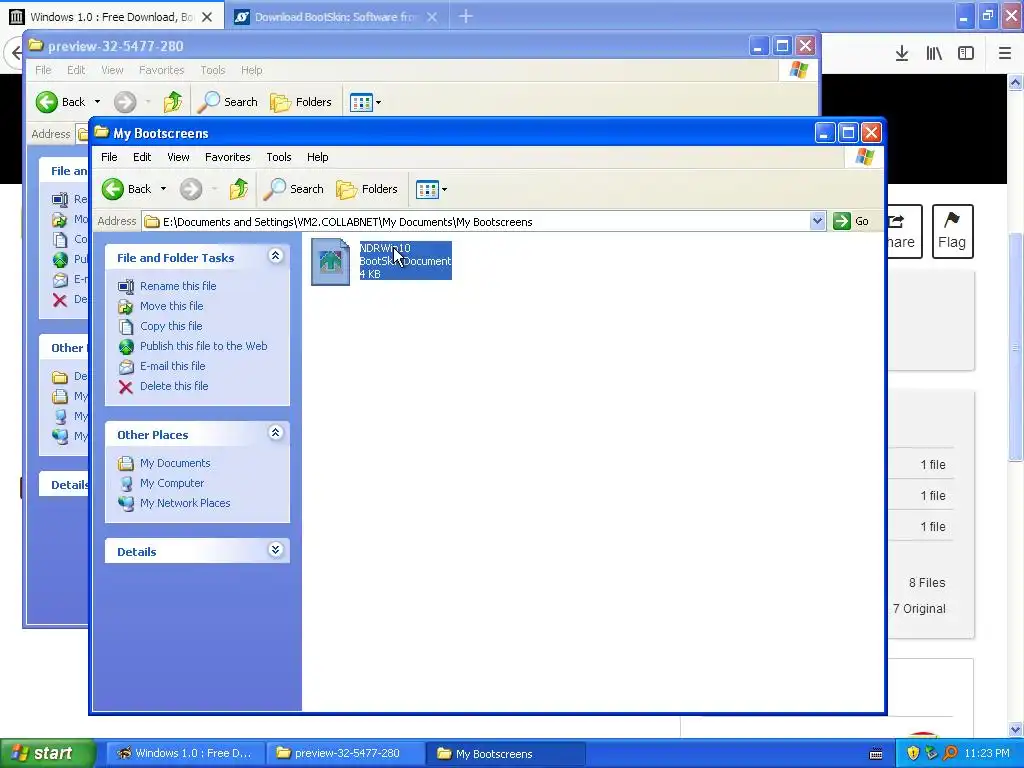Click the Rename this file icon
Screen dimensions: 1024x768
click(x=126, y=287)
